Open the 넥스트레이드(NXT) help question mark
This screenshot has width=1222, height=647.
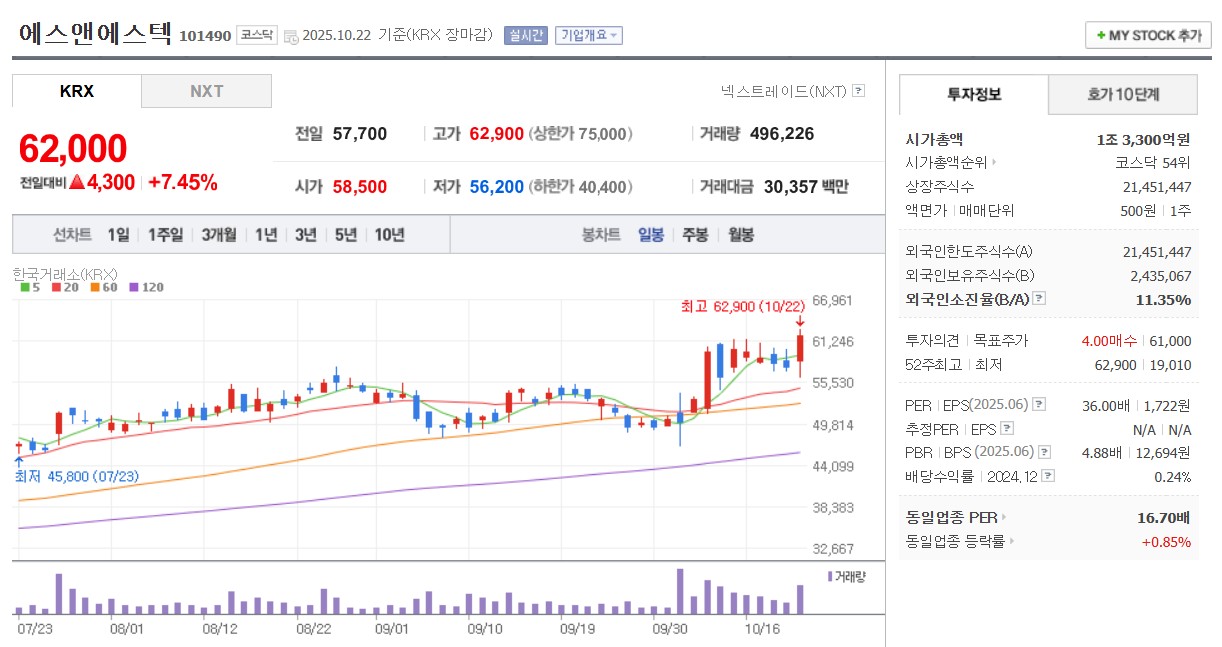(x=860, y=92)
